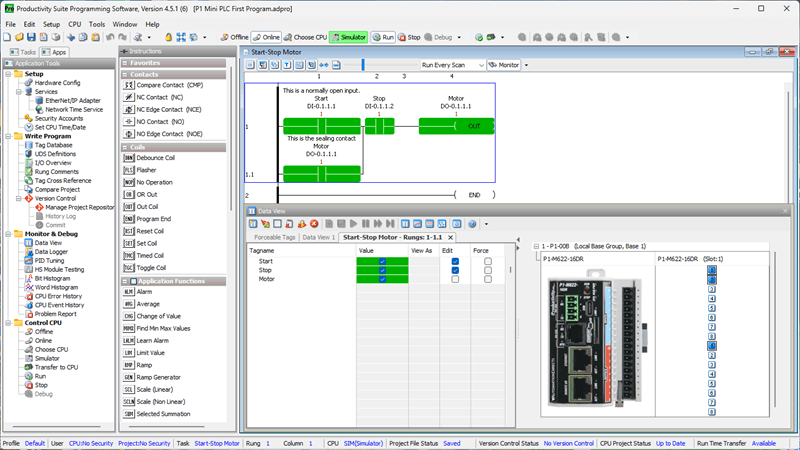Toggle the Motor tag value checkbox

tap(382, 279)
